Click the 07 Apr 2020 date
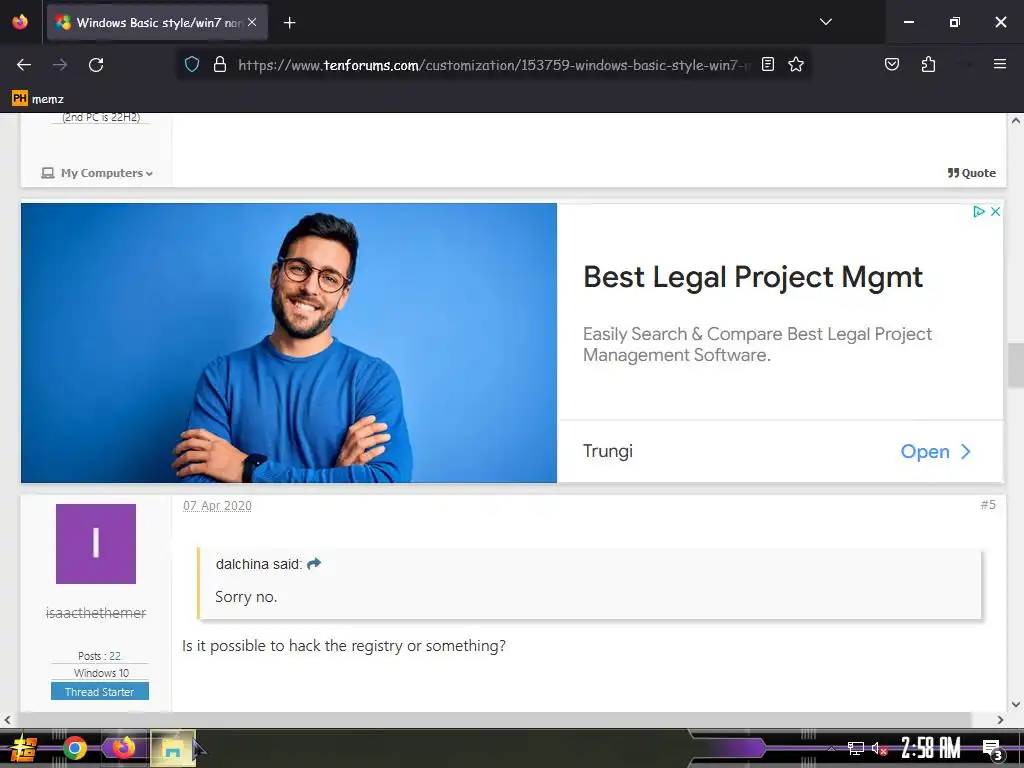1024x768 pixels. coord(217,505)
